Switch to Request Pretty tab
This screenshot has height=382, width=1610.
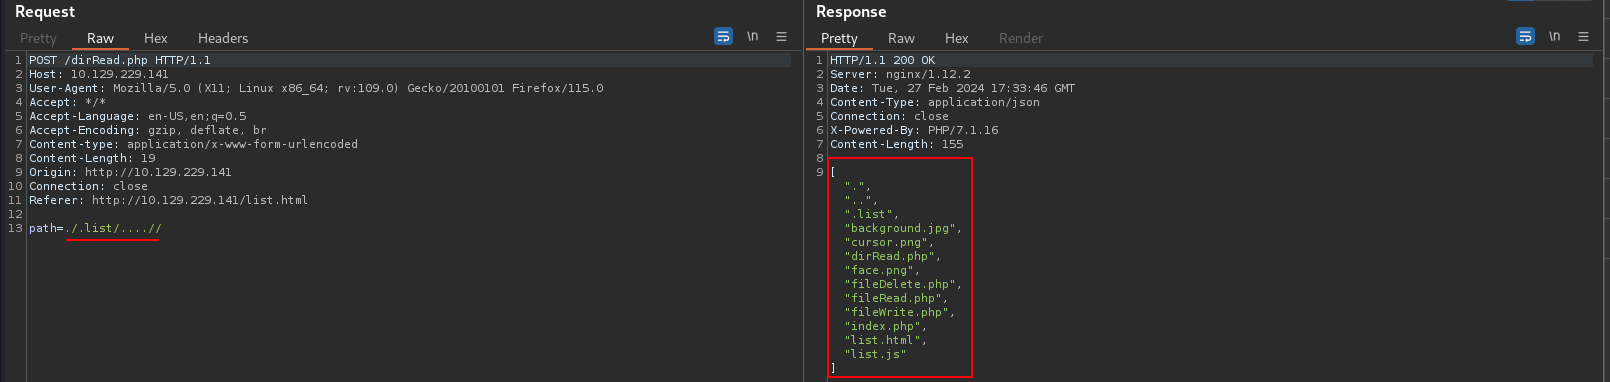coord(38,38)
